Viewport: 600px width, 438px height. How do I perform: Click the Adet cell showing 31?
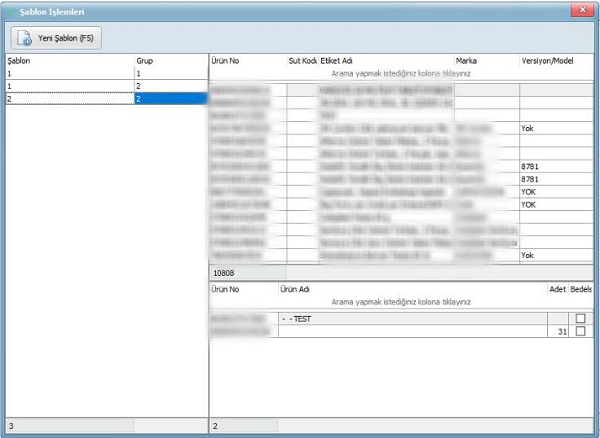[x=558, y=331]
